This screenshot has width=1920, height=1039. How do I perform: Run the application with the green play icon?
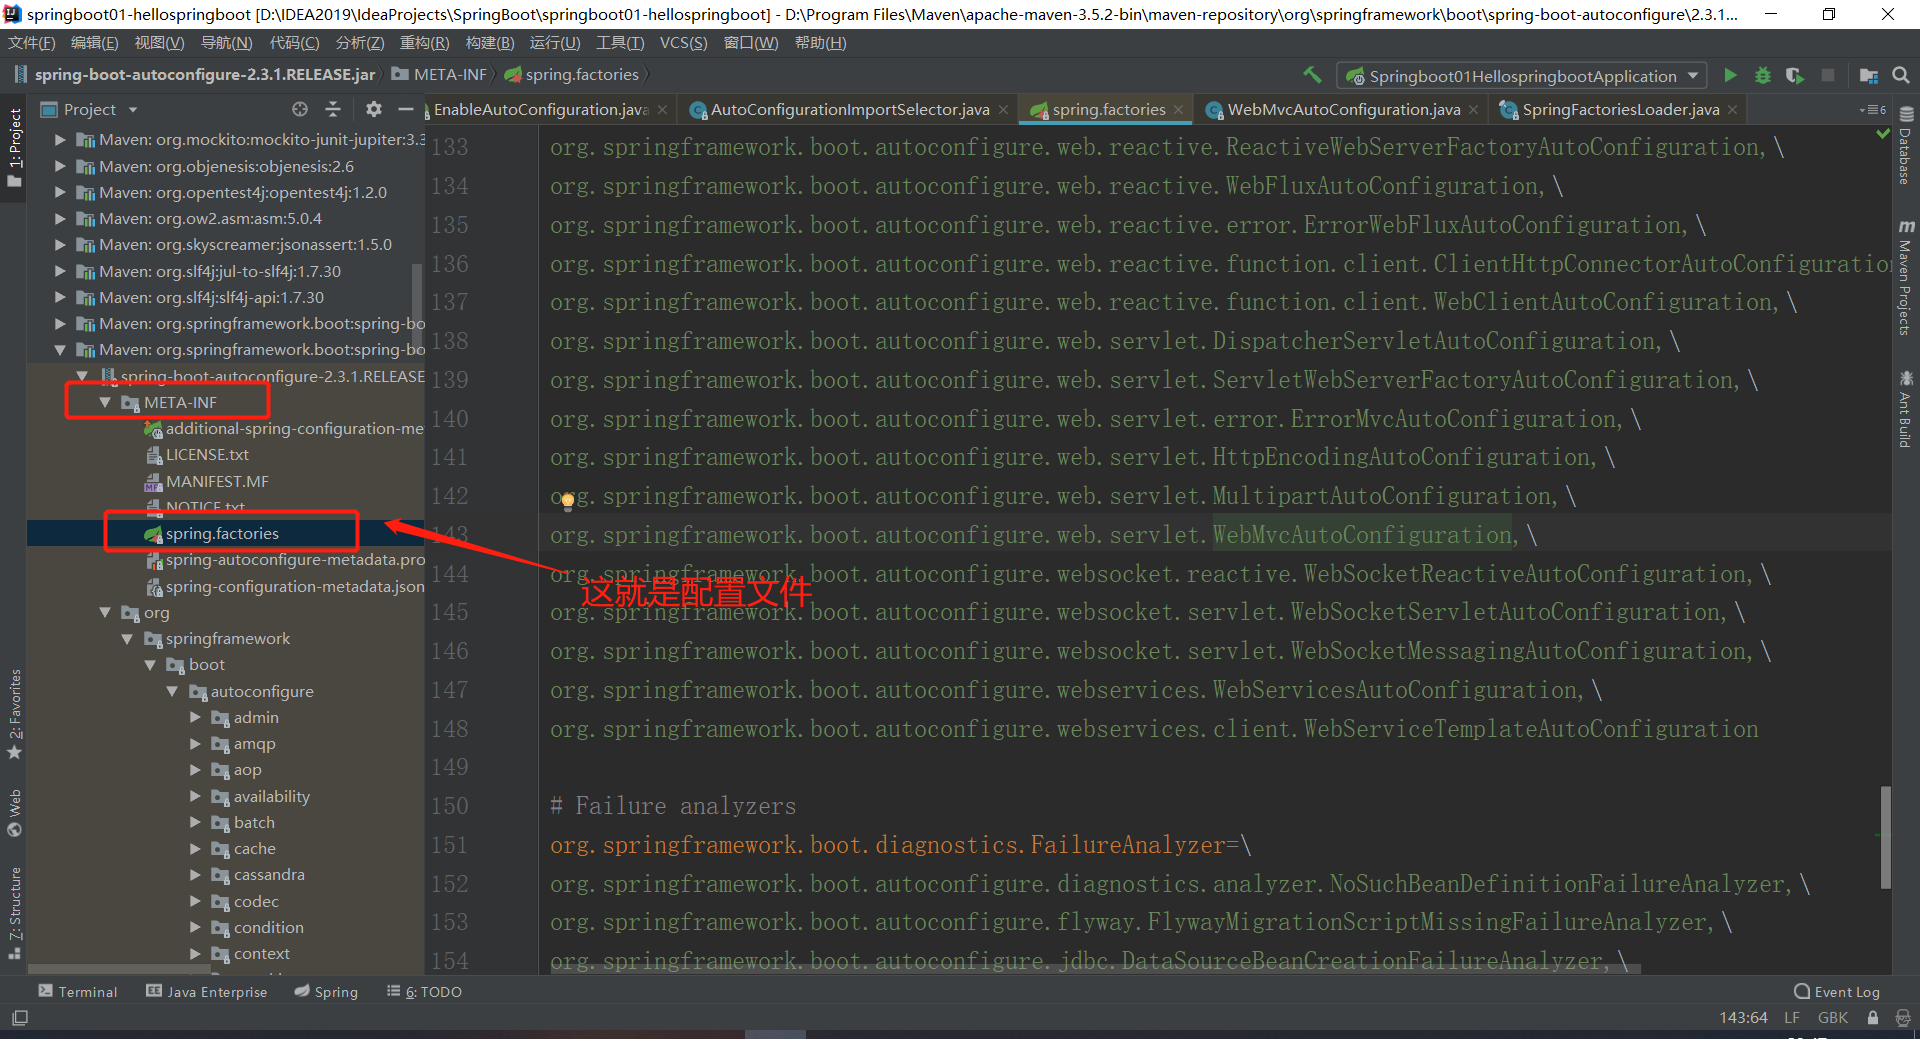tap(1730, 76)
